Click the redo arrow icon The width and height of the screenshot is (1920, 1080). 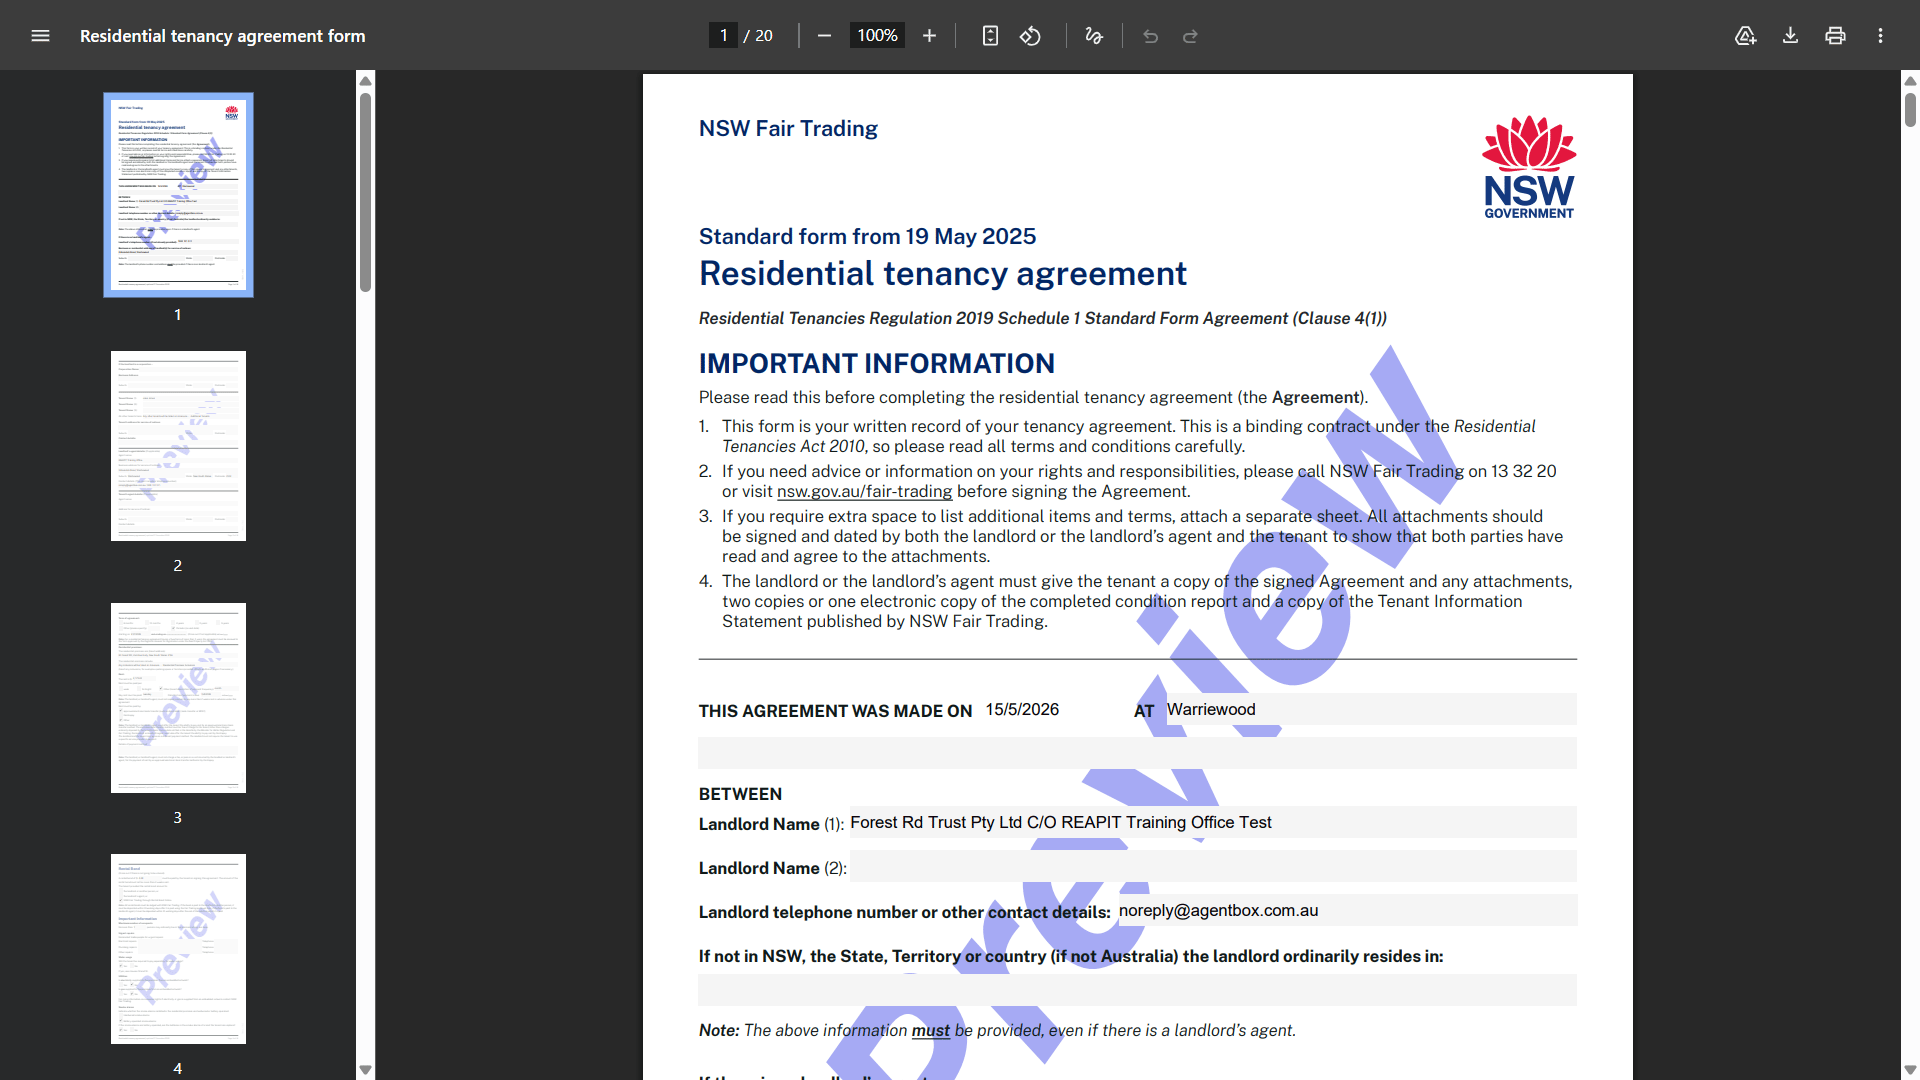1190,36
